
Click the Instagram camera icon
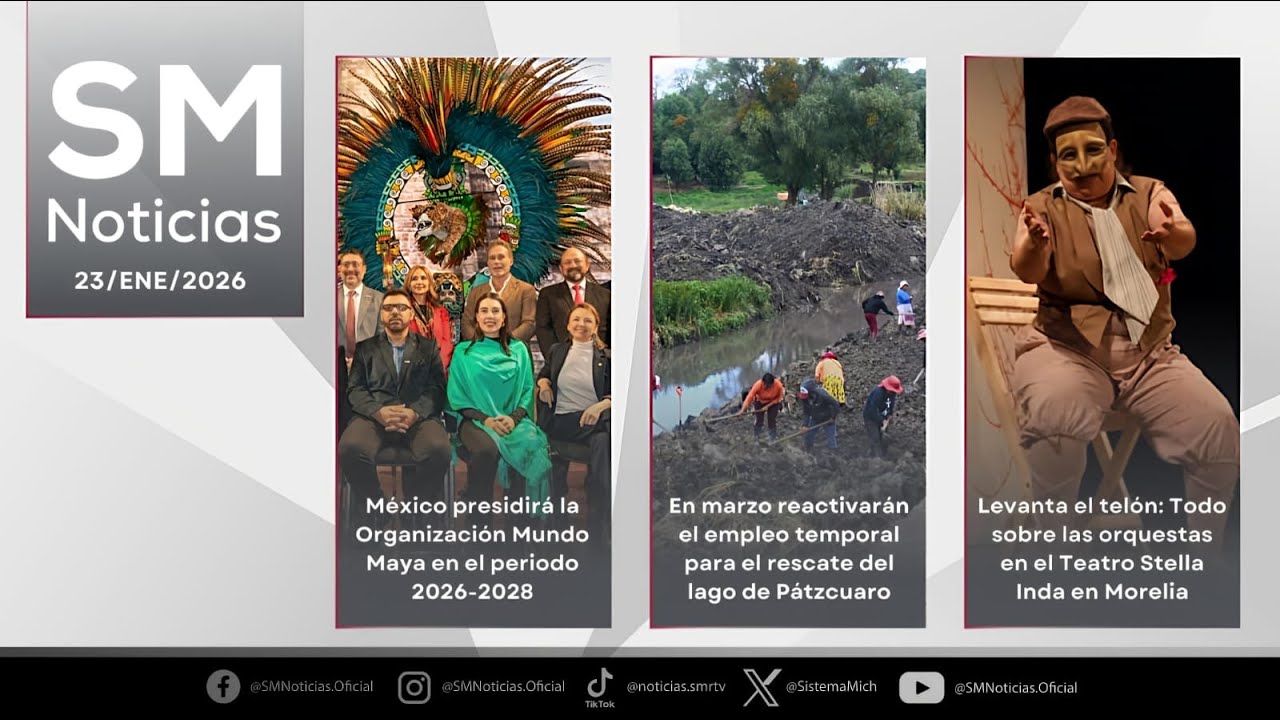(x=414, y=687)
